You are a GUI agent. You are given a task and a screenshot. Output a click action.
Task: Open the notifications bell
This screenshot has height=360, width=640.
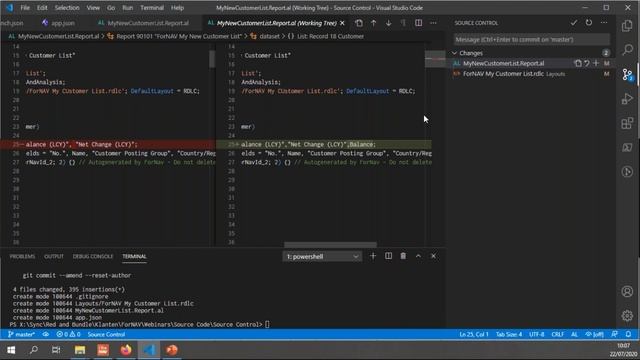click(628, 334)
